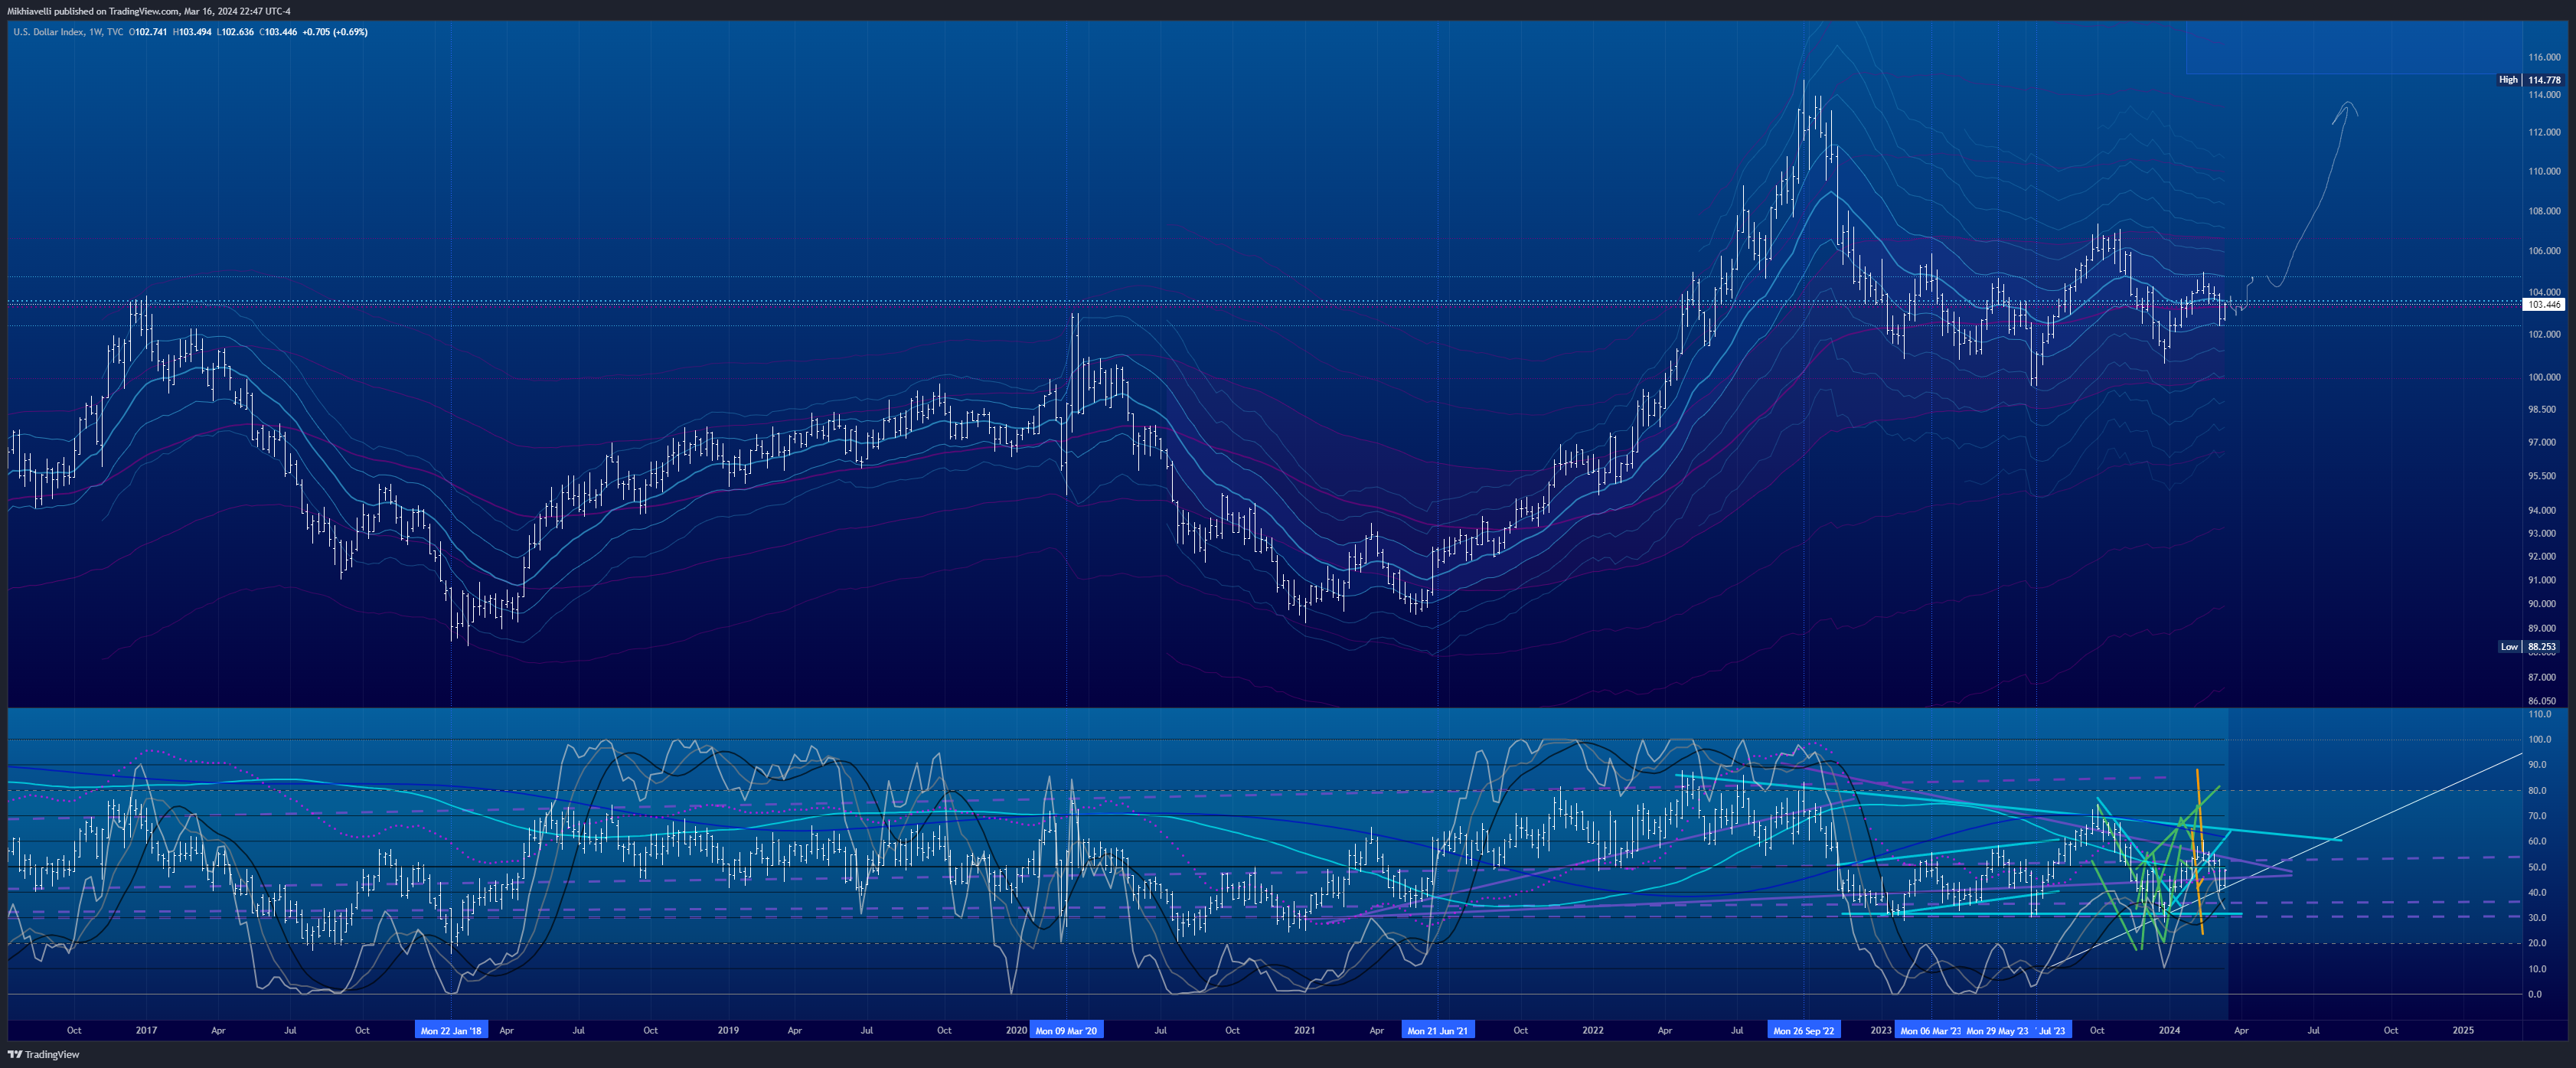Viewport: 2576px width, 1068px height.
Task: Click the 92.000 price scale label
Action: click(x=2542, y=556)
